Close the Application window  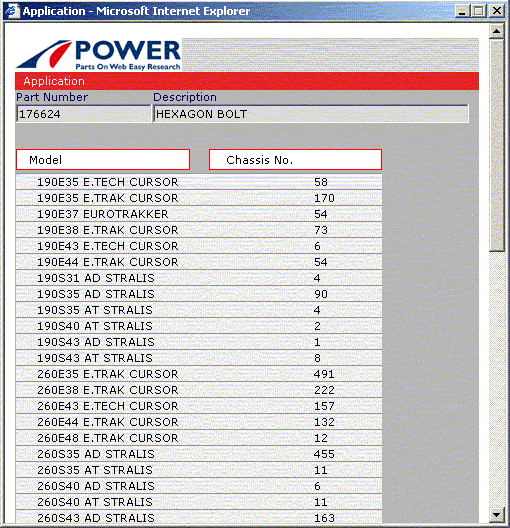(x=497, y=11)
